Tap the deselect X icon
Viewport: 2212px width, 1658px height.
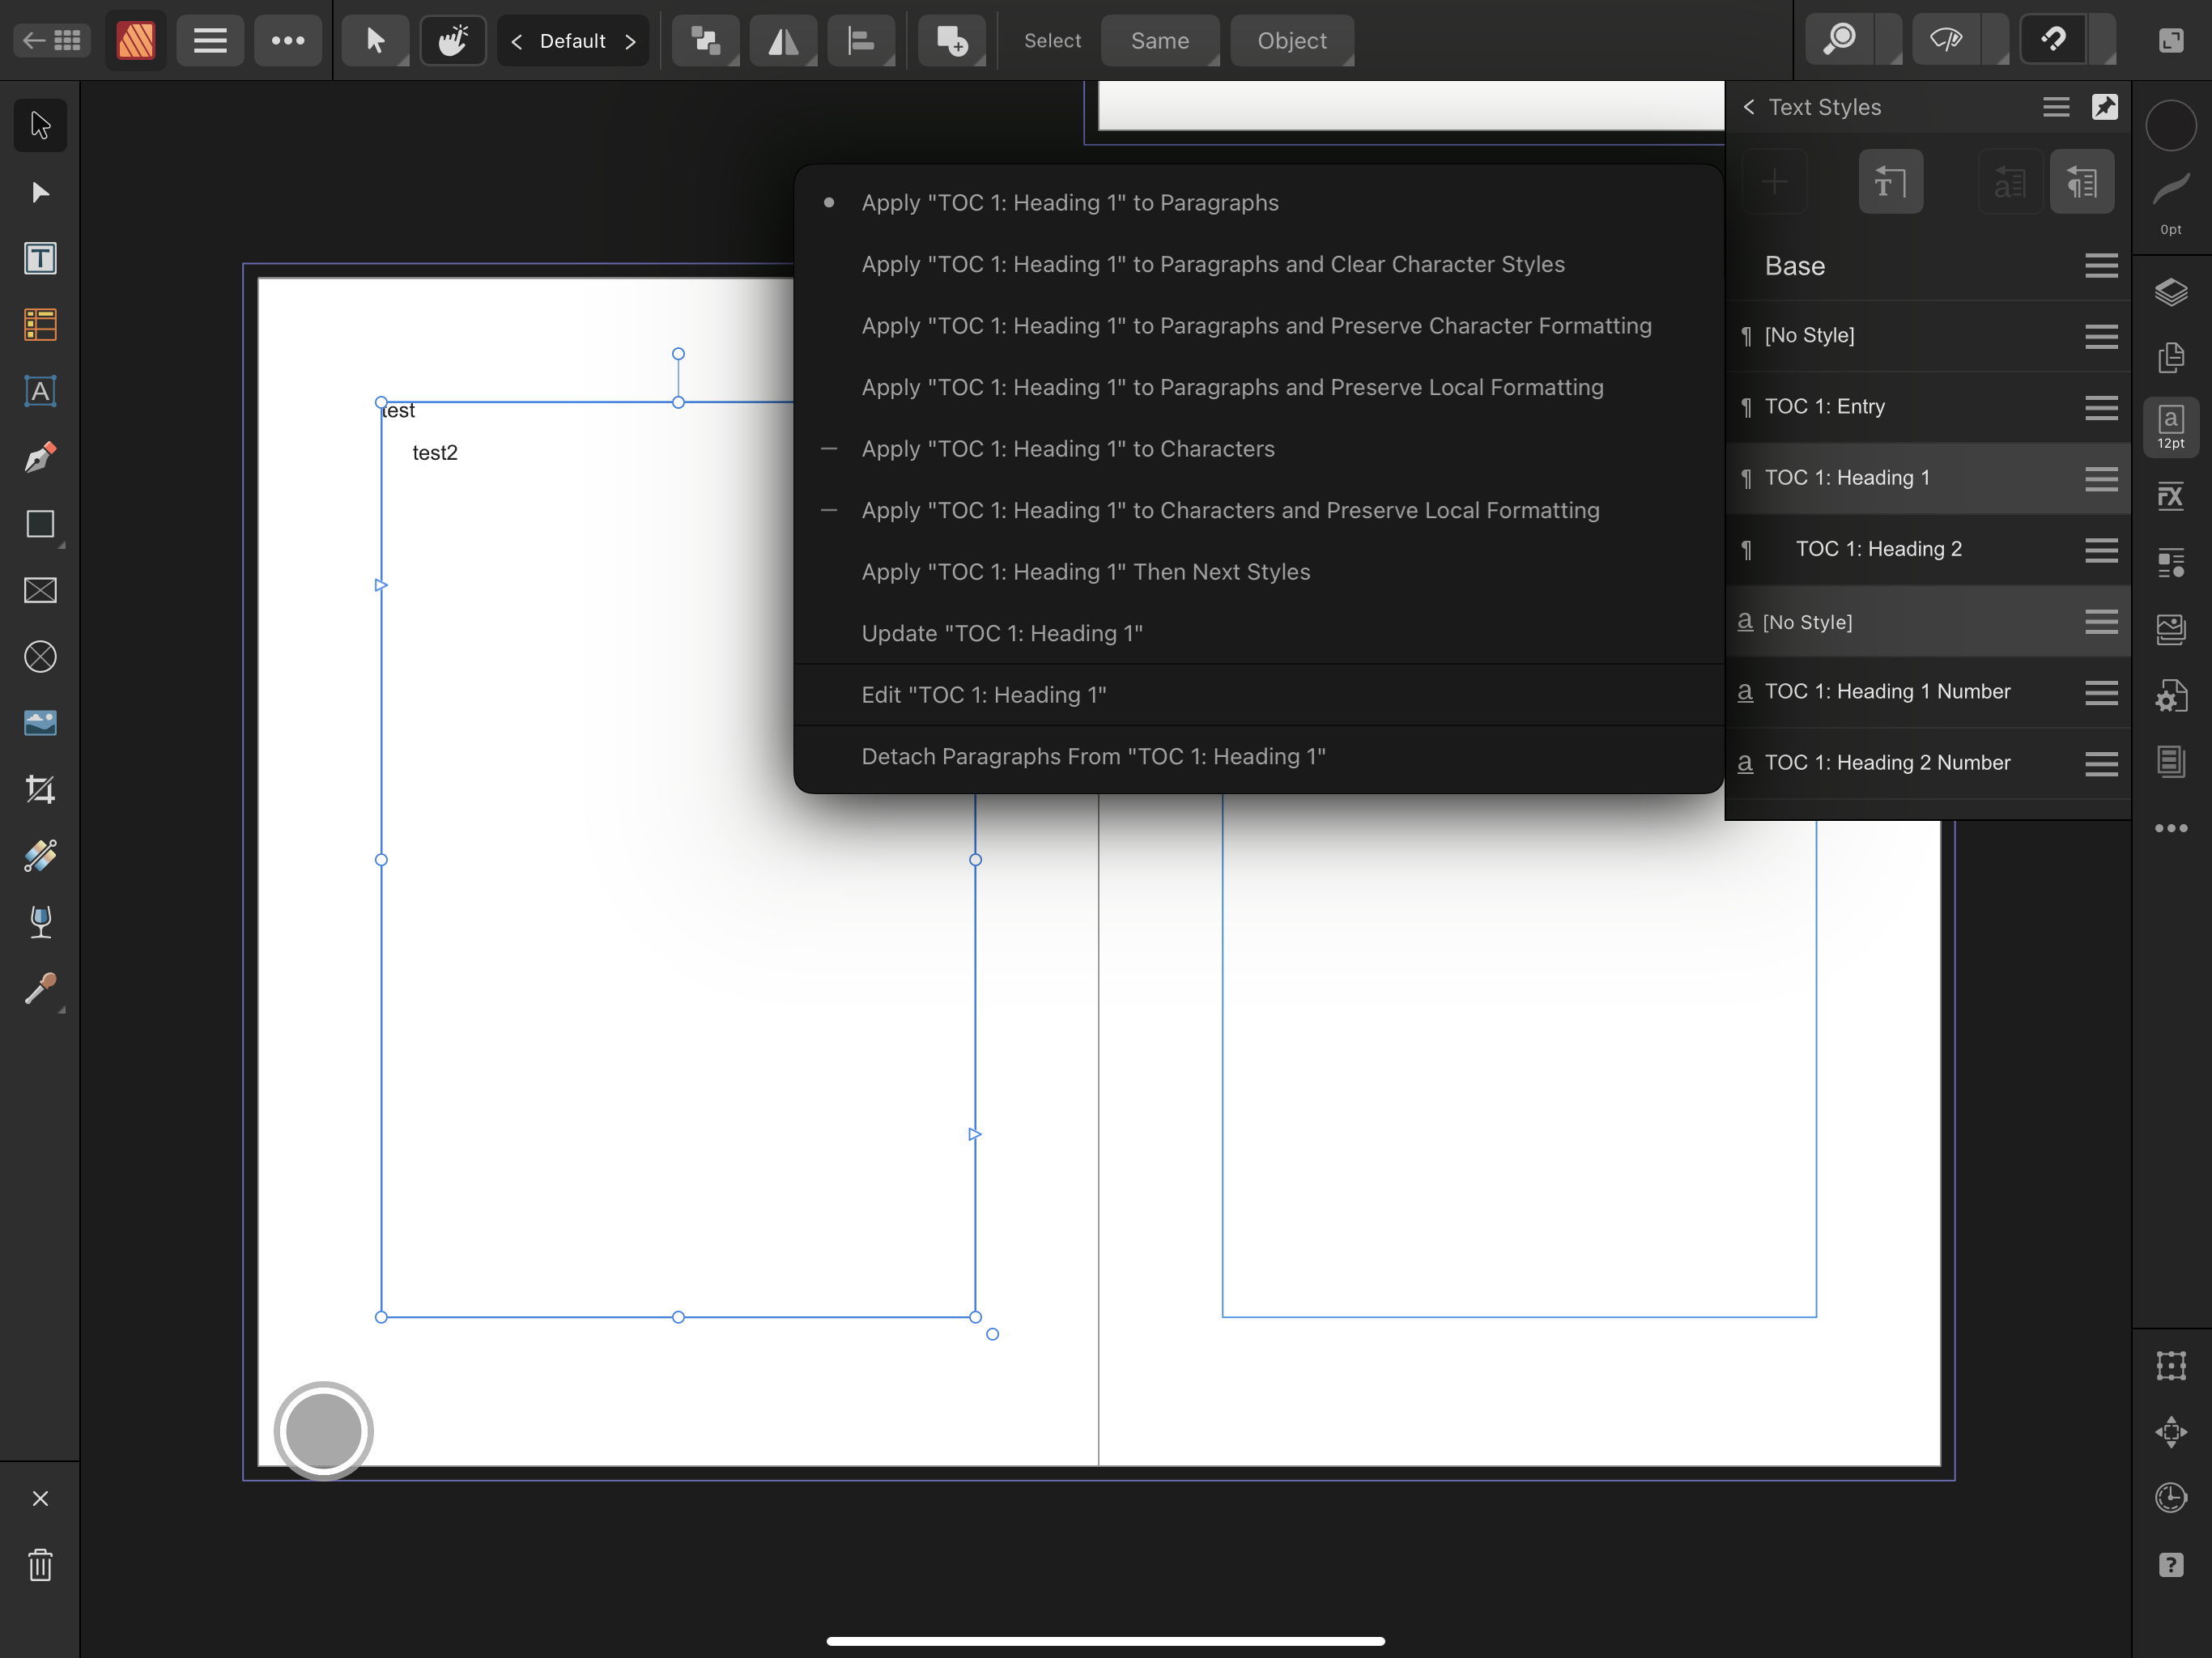tap(40, 1498)
